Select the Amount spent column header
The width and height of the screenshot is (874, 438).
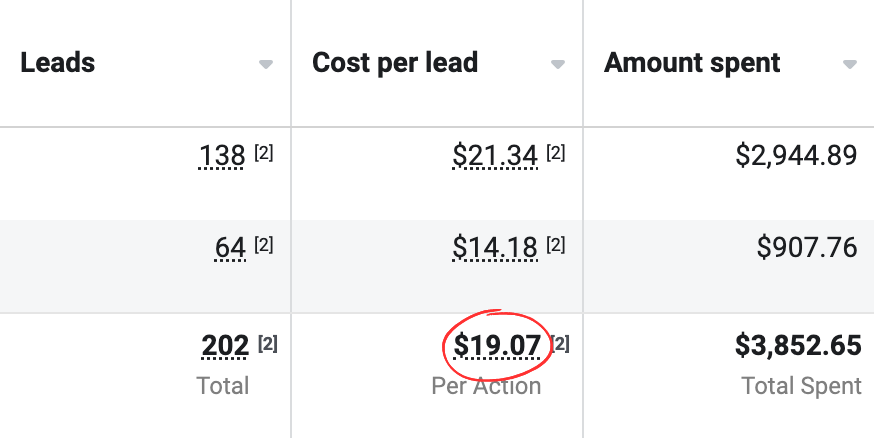point(692,63)
